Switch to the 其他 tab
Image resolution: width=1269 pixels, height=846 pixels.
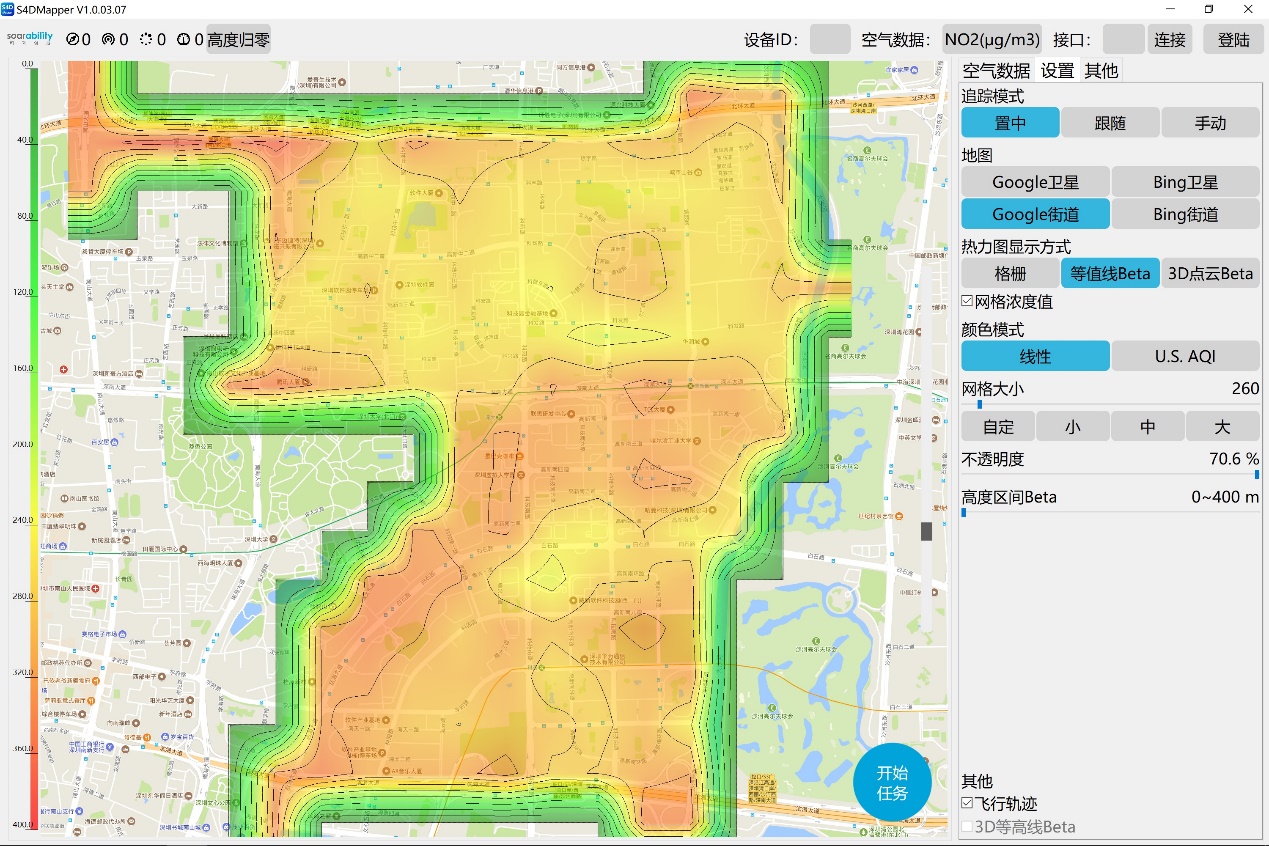click(1101, 70)
